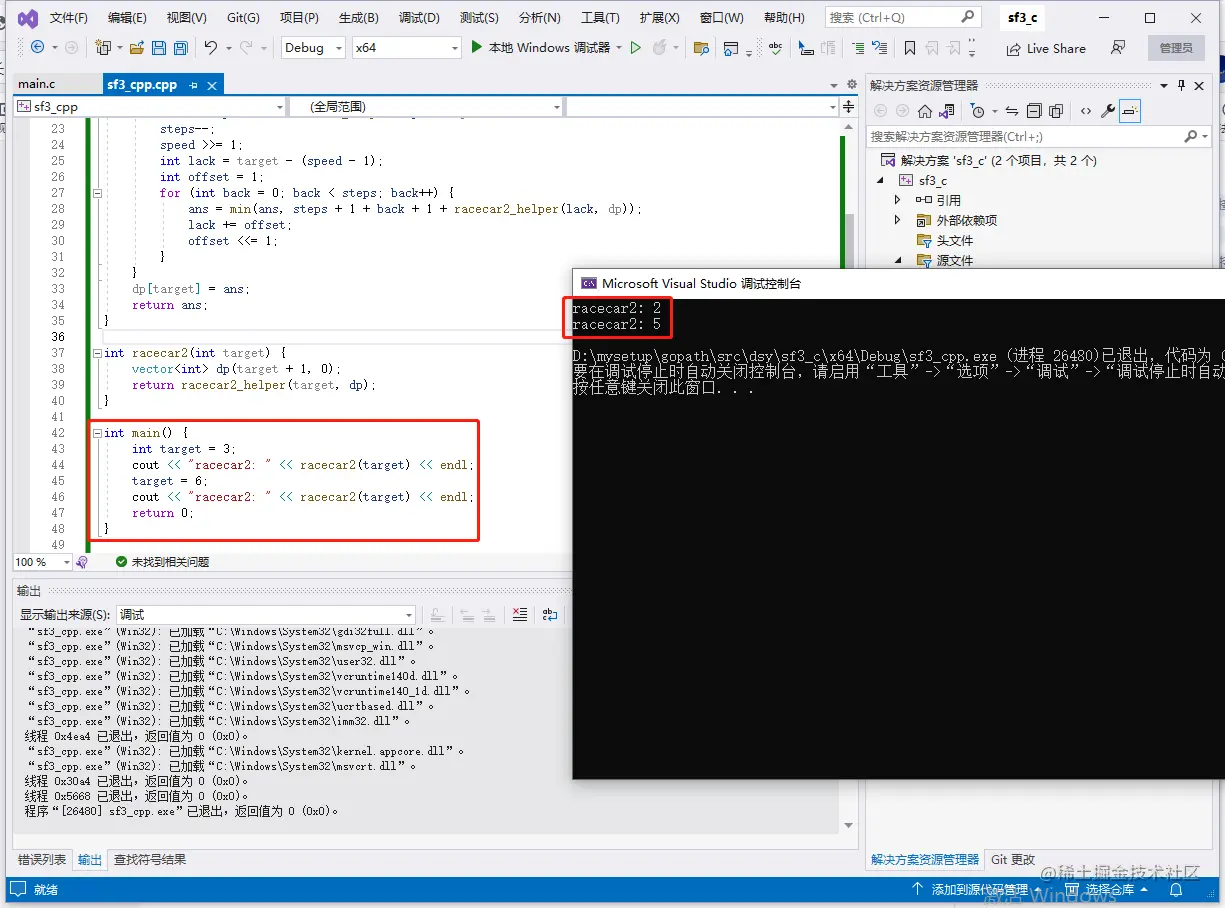This screenshot has height=908, width=1225.
Task: Click the save all icon
Action: pyautogui.click(x=181, y=47)
